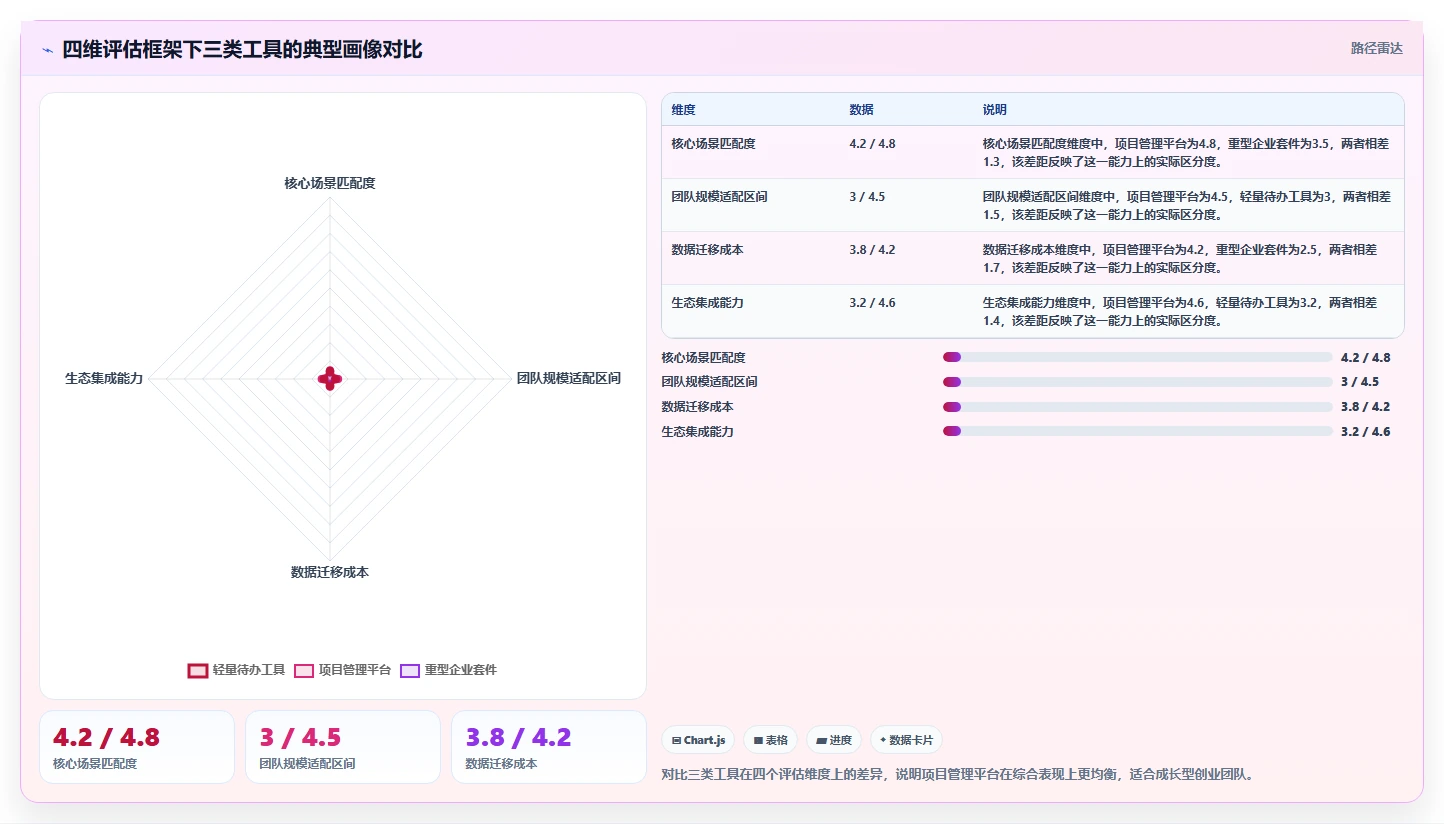1444x824 pixels.
Task: Click the 核心场景匹配度 progress bar
Action: 1137,357
